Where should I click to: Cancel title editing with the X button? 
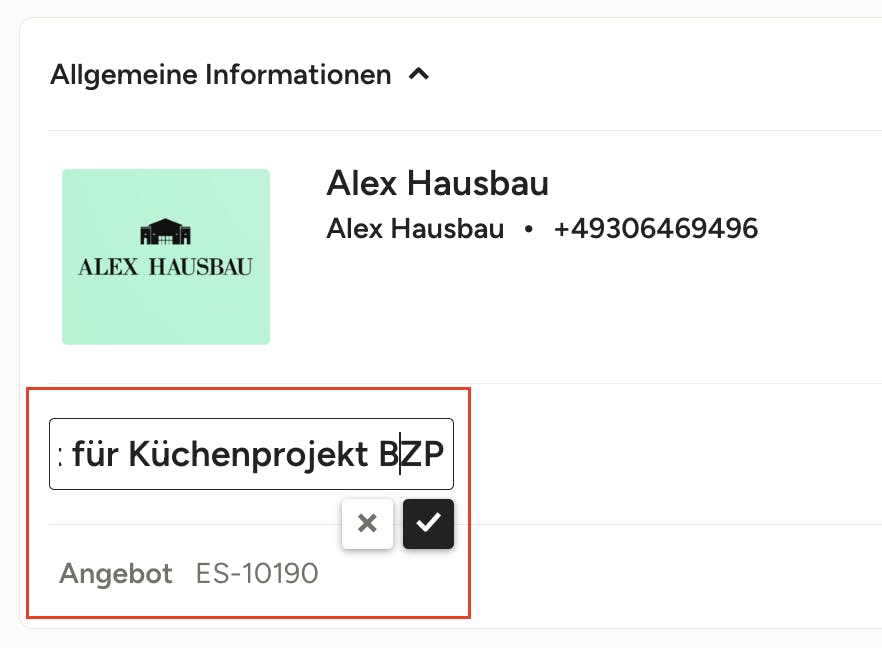367,523
